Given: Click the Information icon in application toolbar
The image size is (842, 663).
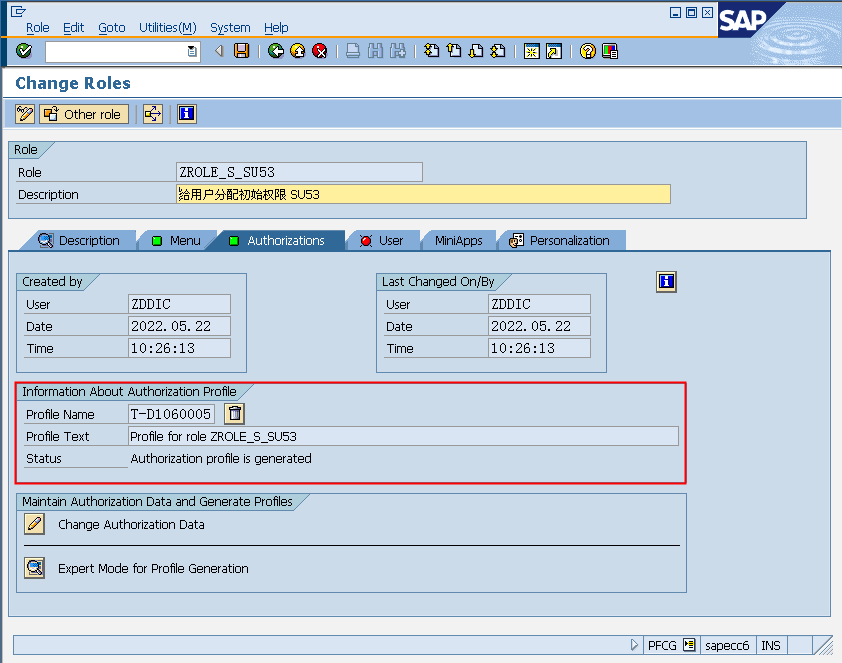Looking at the screenshot, I should pos(187,114).
